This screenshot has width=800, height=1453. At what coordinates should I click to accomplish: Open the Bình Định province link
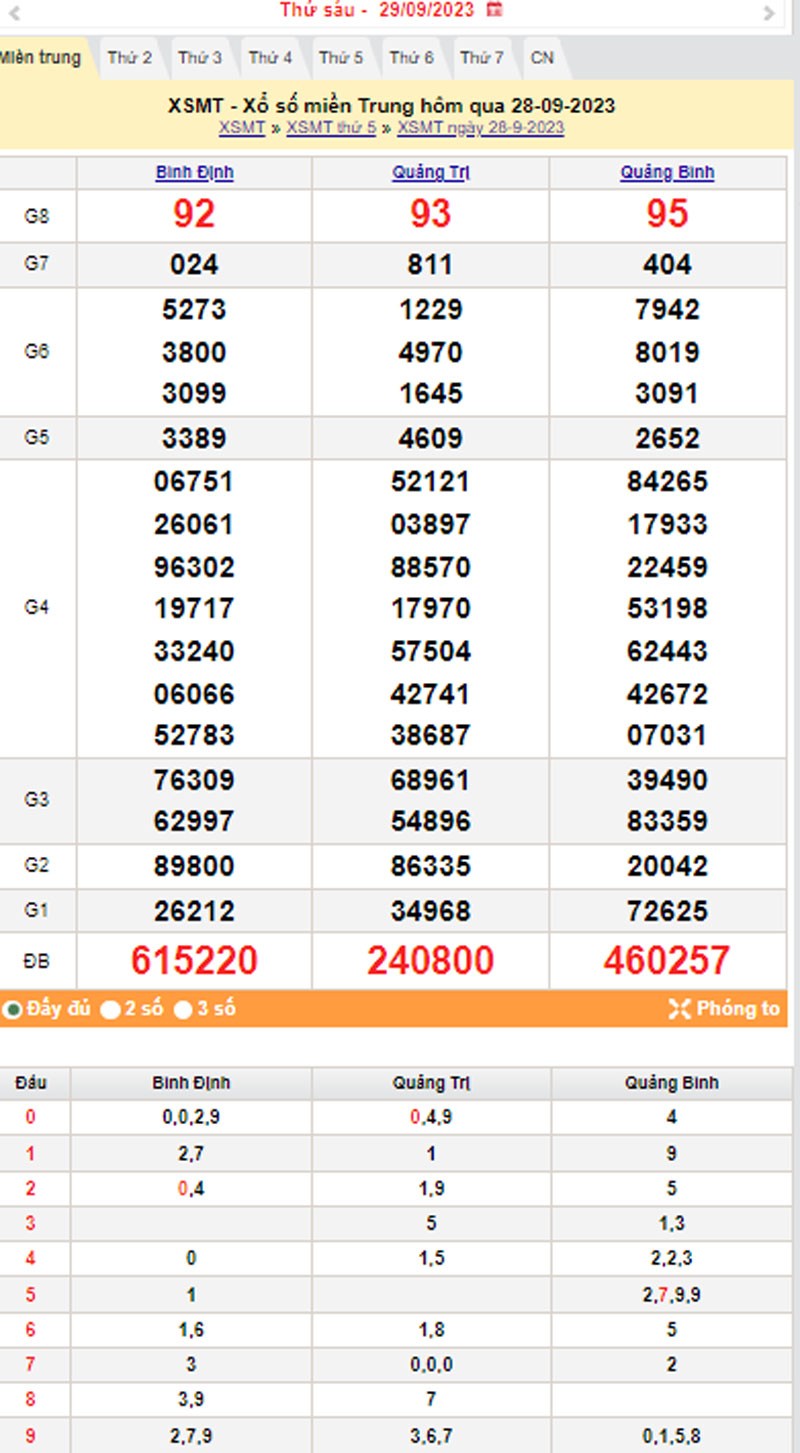pyautogui.click(x=194, y=172)
